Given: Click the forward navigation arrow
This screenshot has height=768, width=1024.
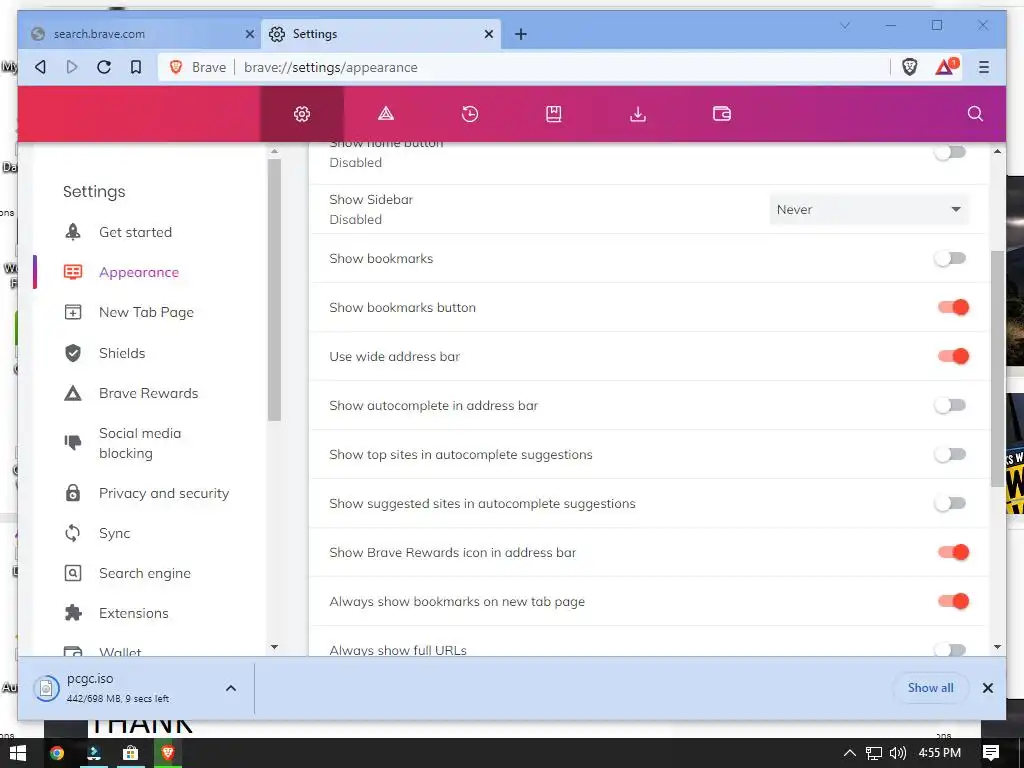Looking at the screenshot, I should click(x=72, y=67).
